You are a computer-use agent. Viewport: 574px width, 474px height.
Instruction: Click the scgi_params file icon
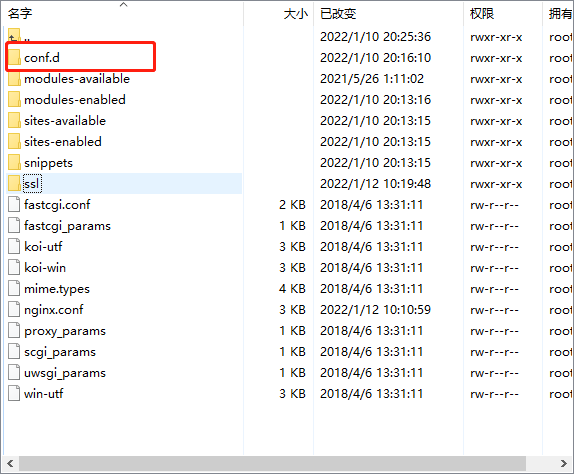(14, 352)
